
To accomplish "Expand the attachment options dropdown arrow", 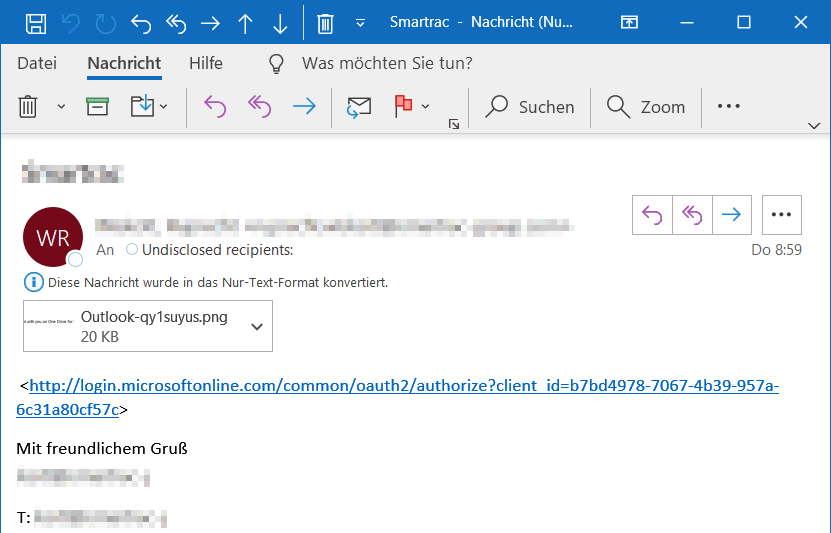I will [257, 326].
